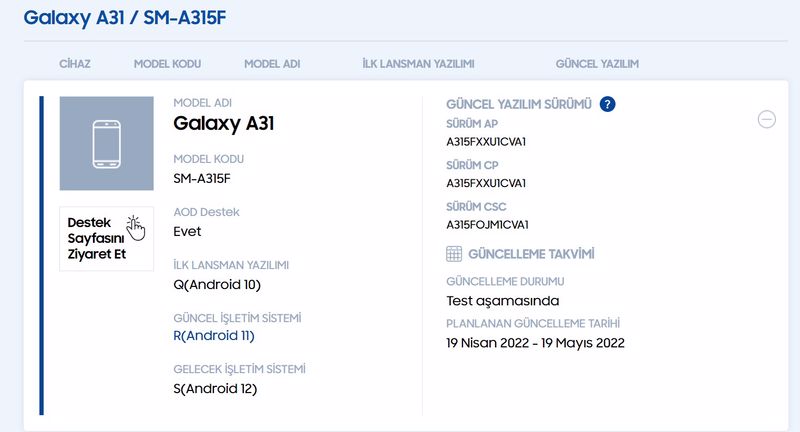This screenshot has height=432, width=800.
Task: Click the MODEL KODU column header
Action: (x=167, y=64)
